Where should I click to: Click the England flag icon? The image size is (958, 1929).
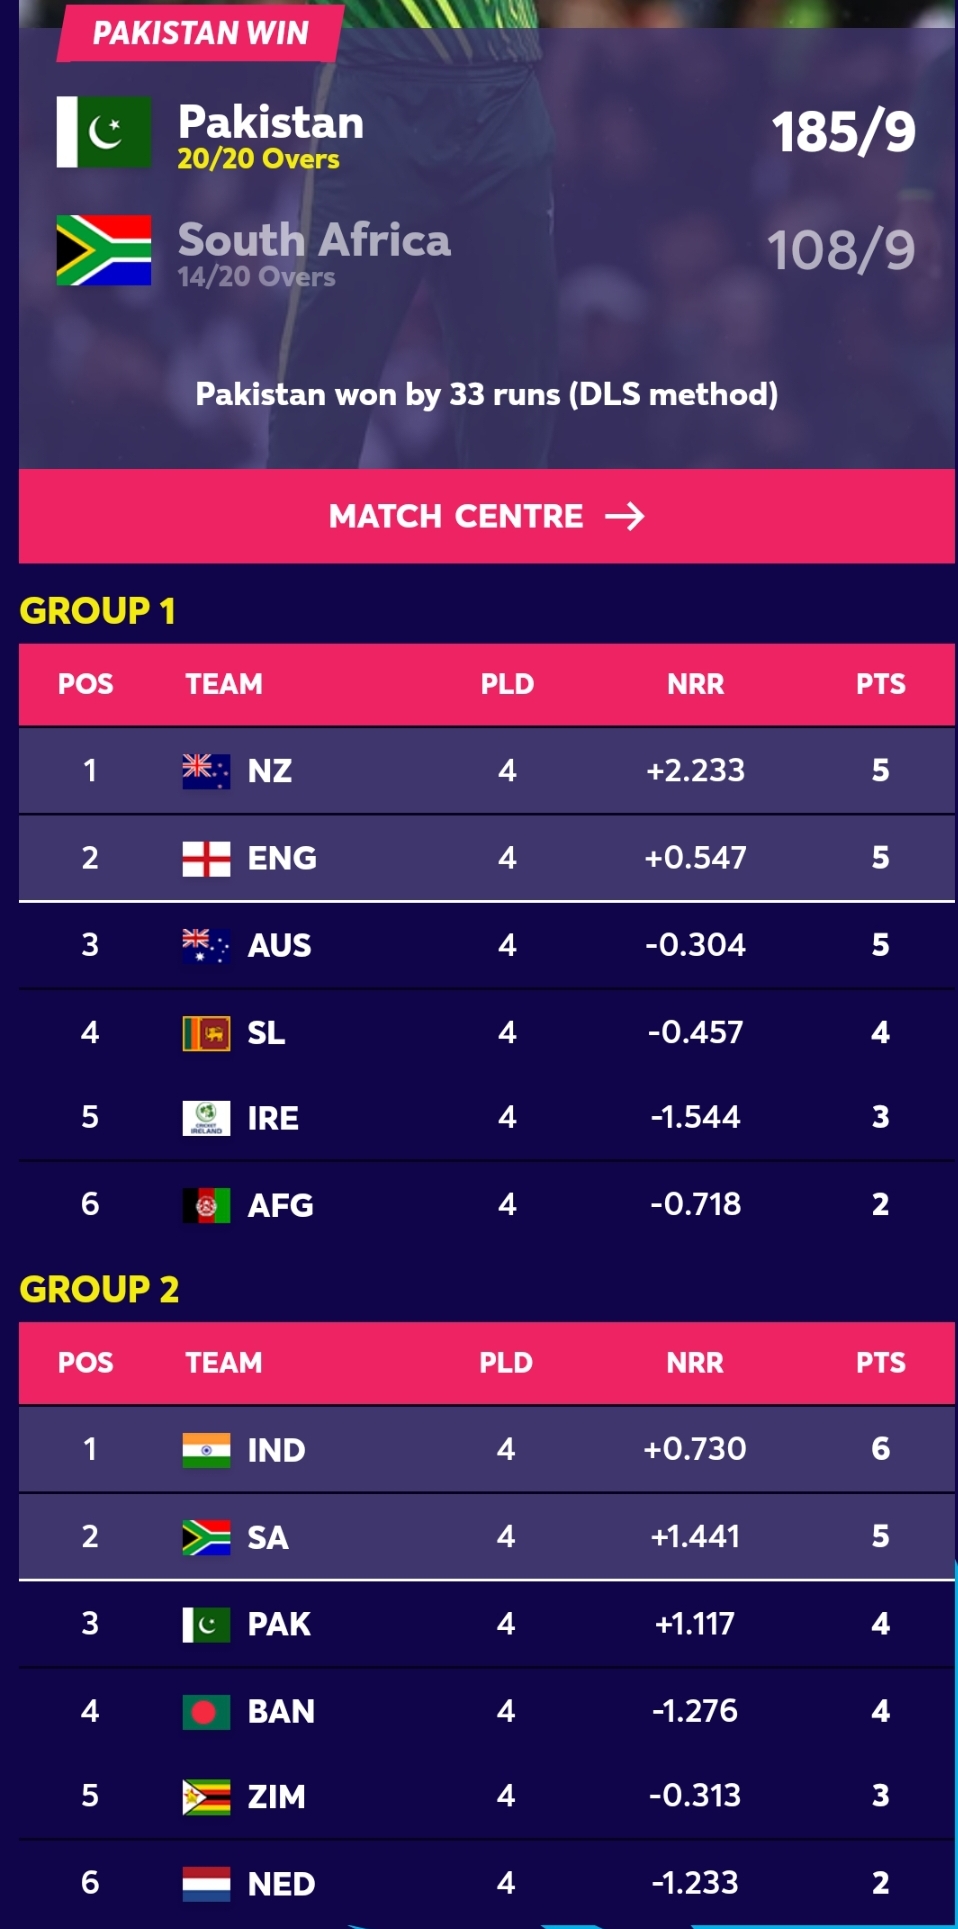point(206,858)
